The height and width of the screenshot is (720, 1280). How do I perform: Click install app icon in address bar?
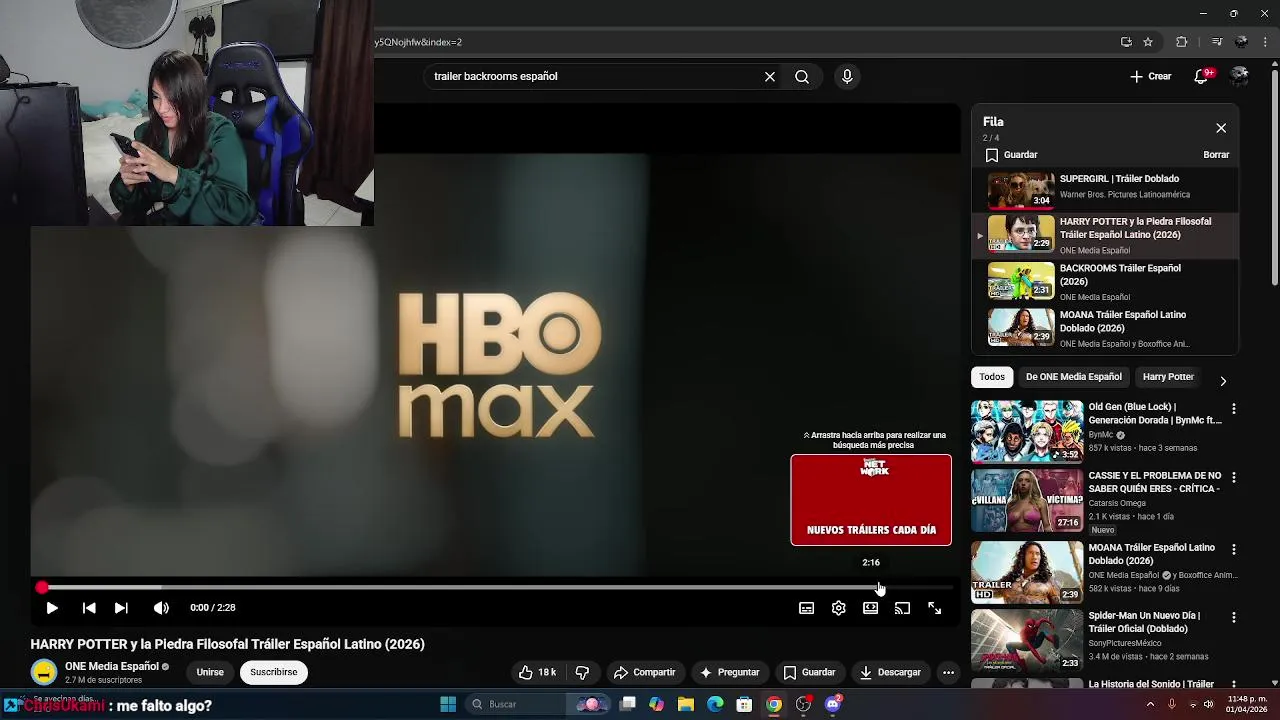click(1126, 42)
